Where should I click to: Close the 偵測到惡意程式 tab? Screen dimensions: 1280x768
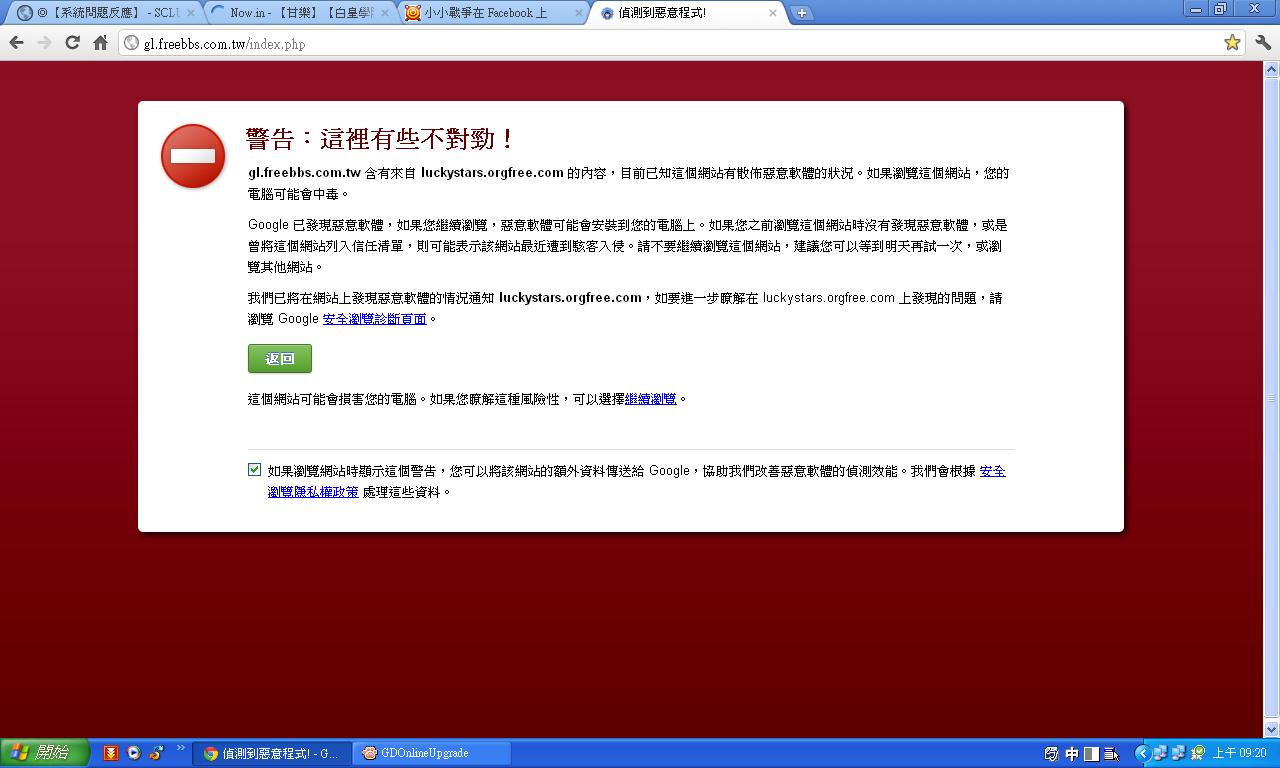[772, 13]
